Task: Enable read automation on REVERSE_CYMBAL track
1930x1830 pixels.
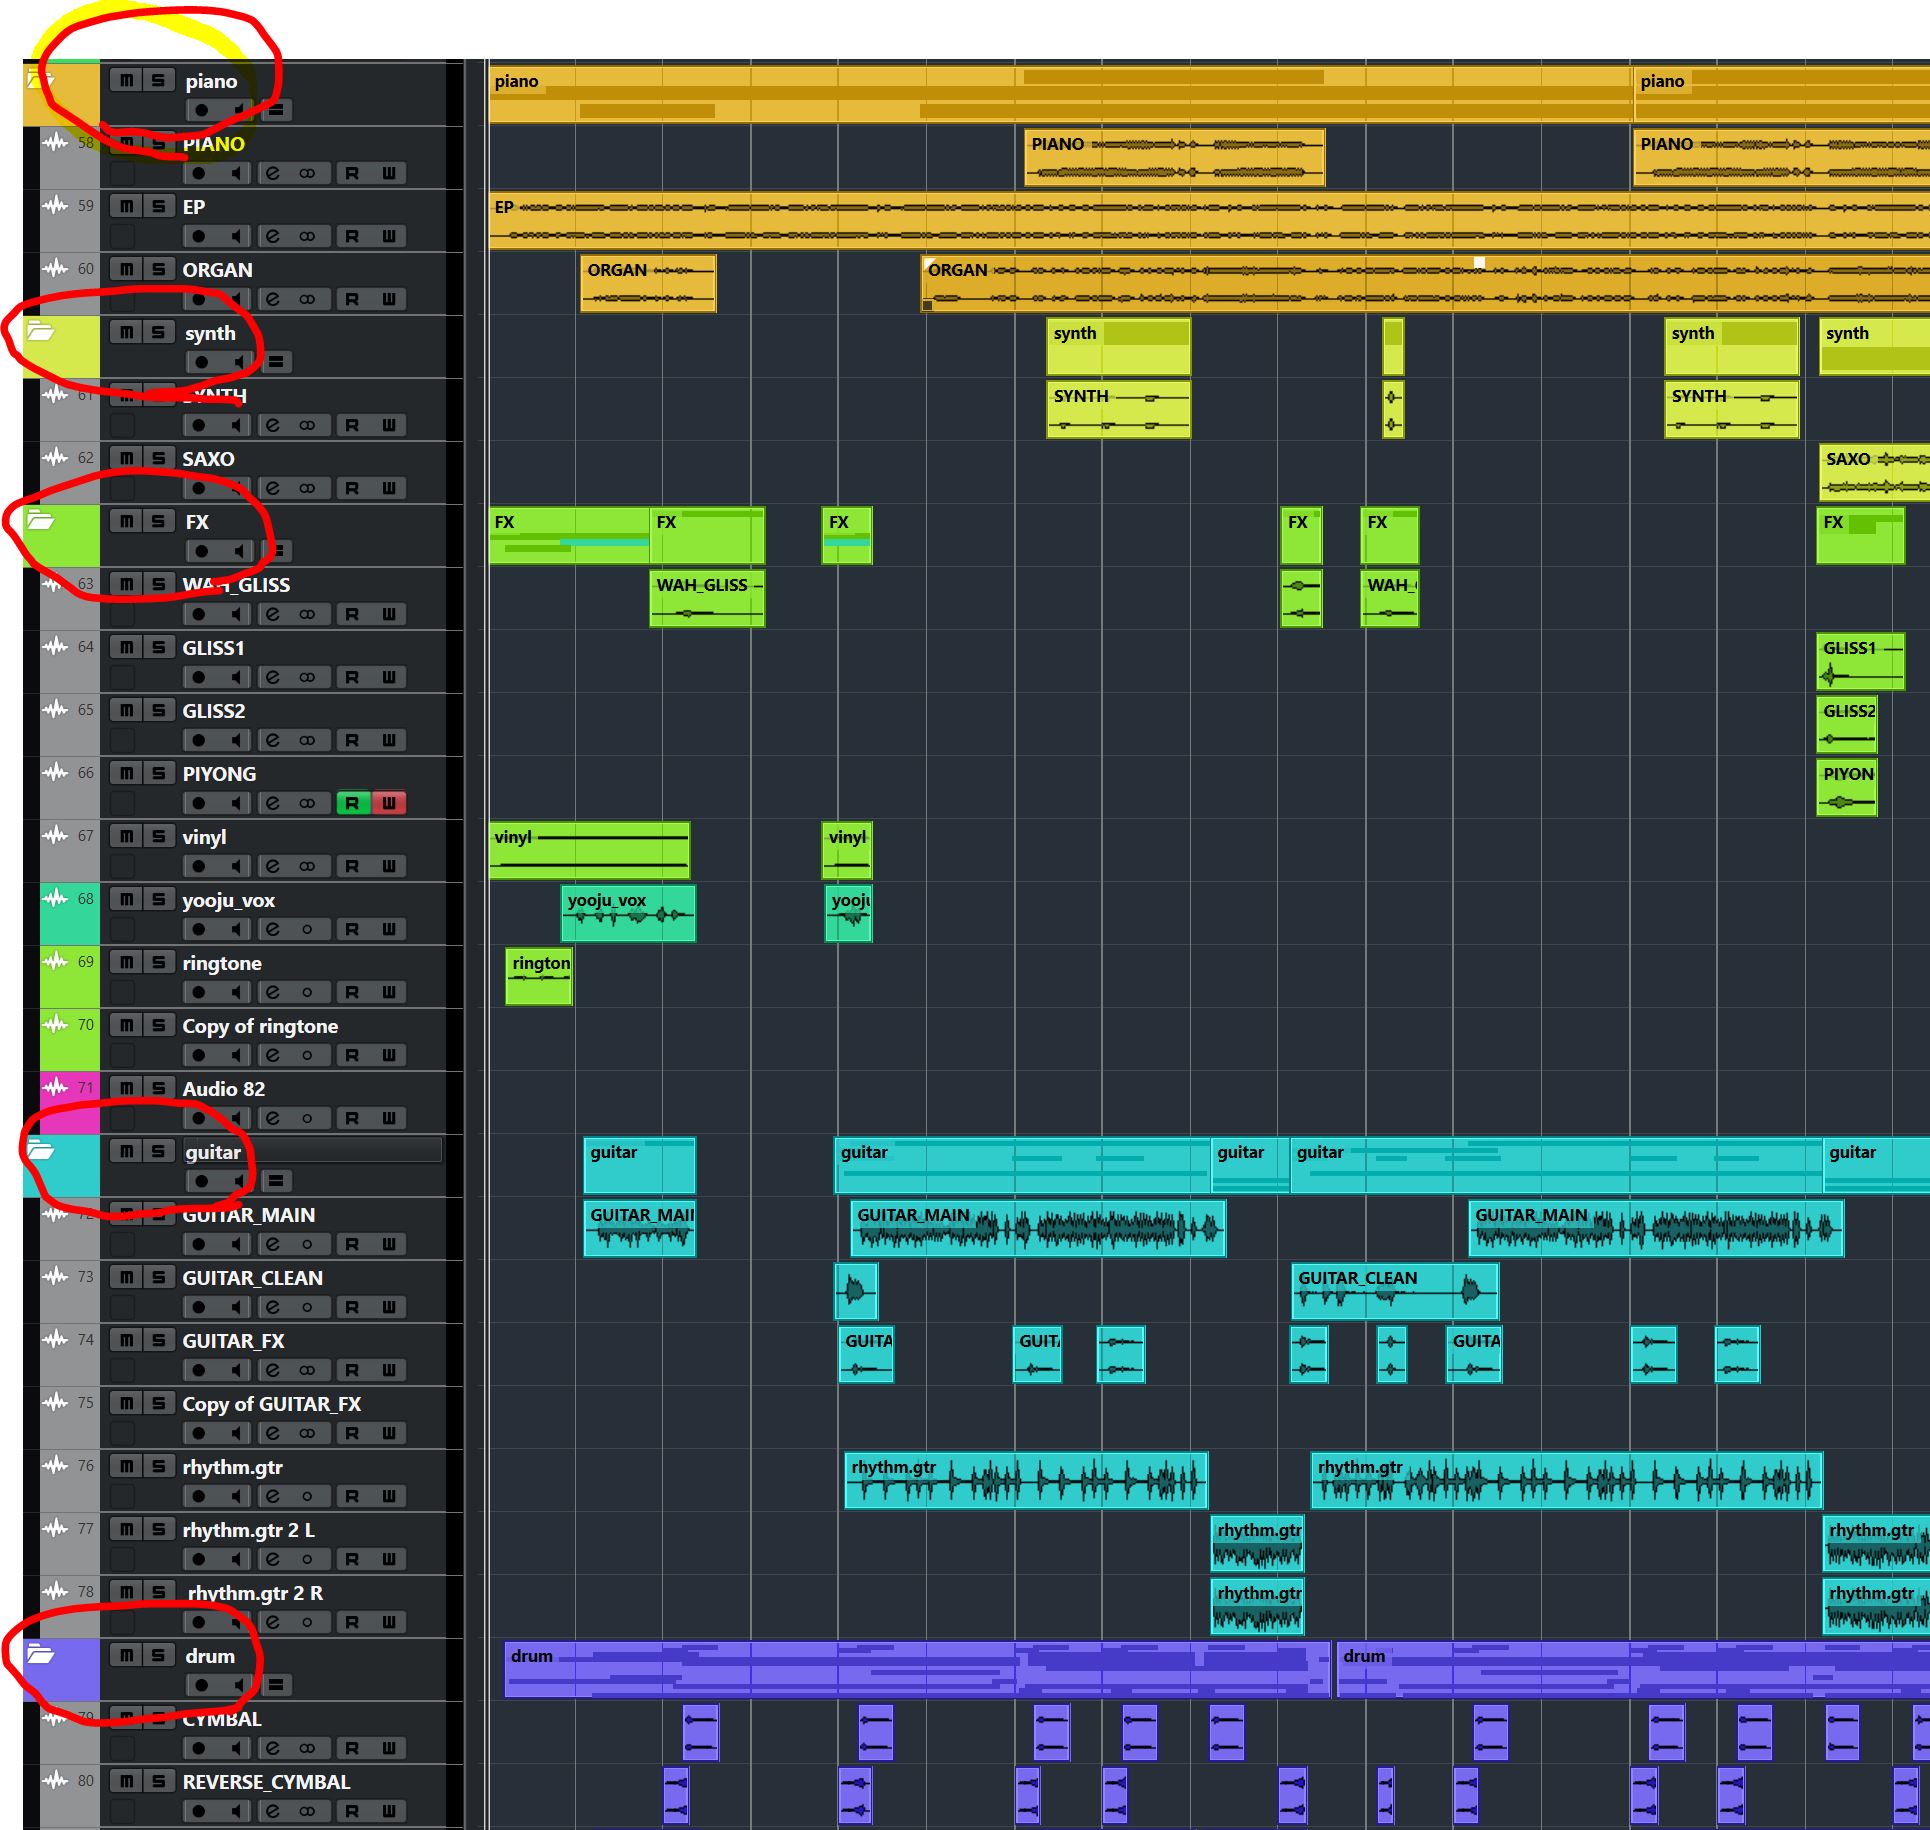Action: [x=352, y=1811]
